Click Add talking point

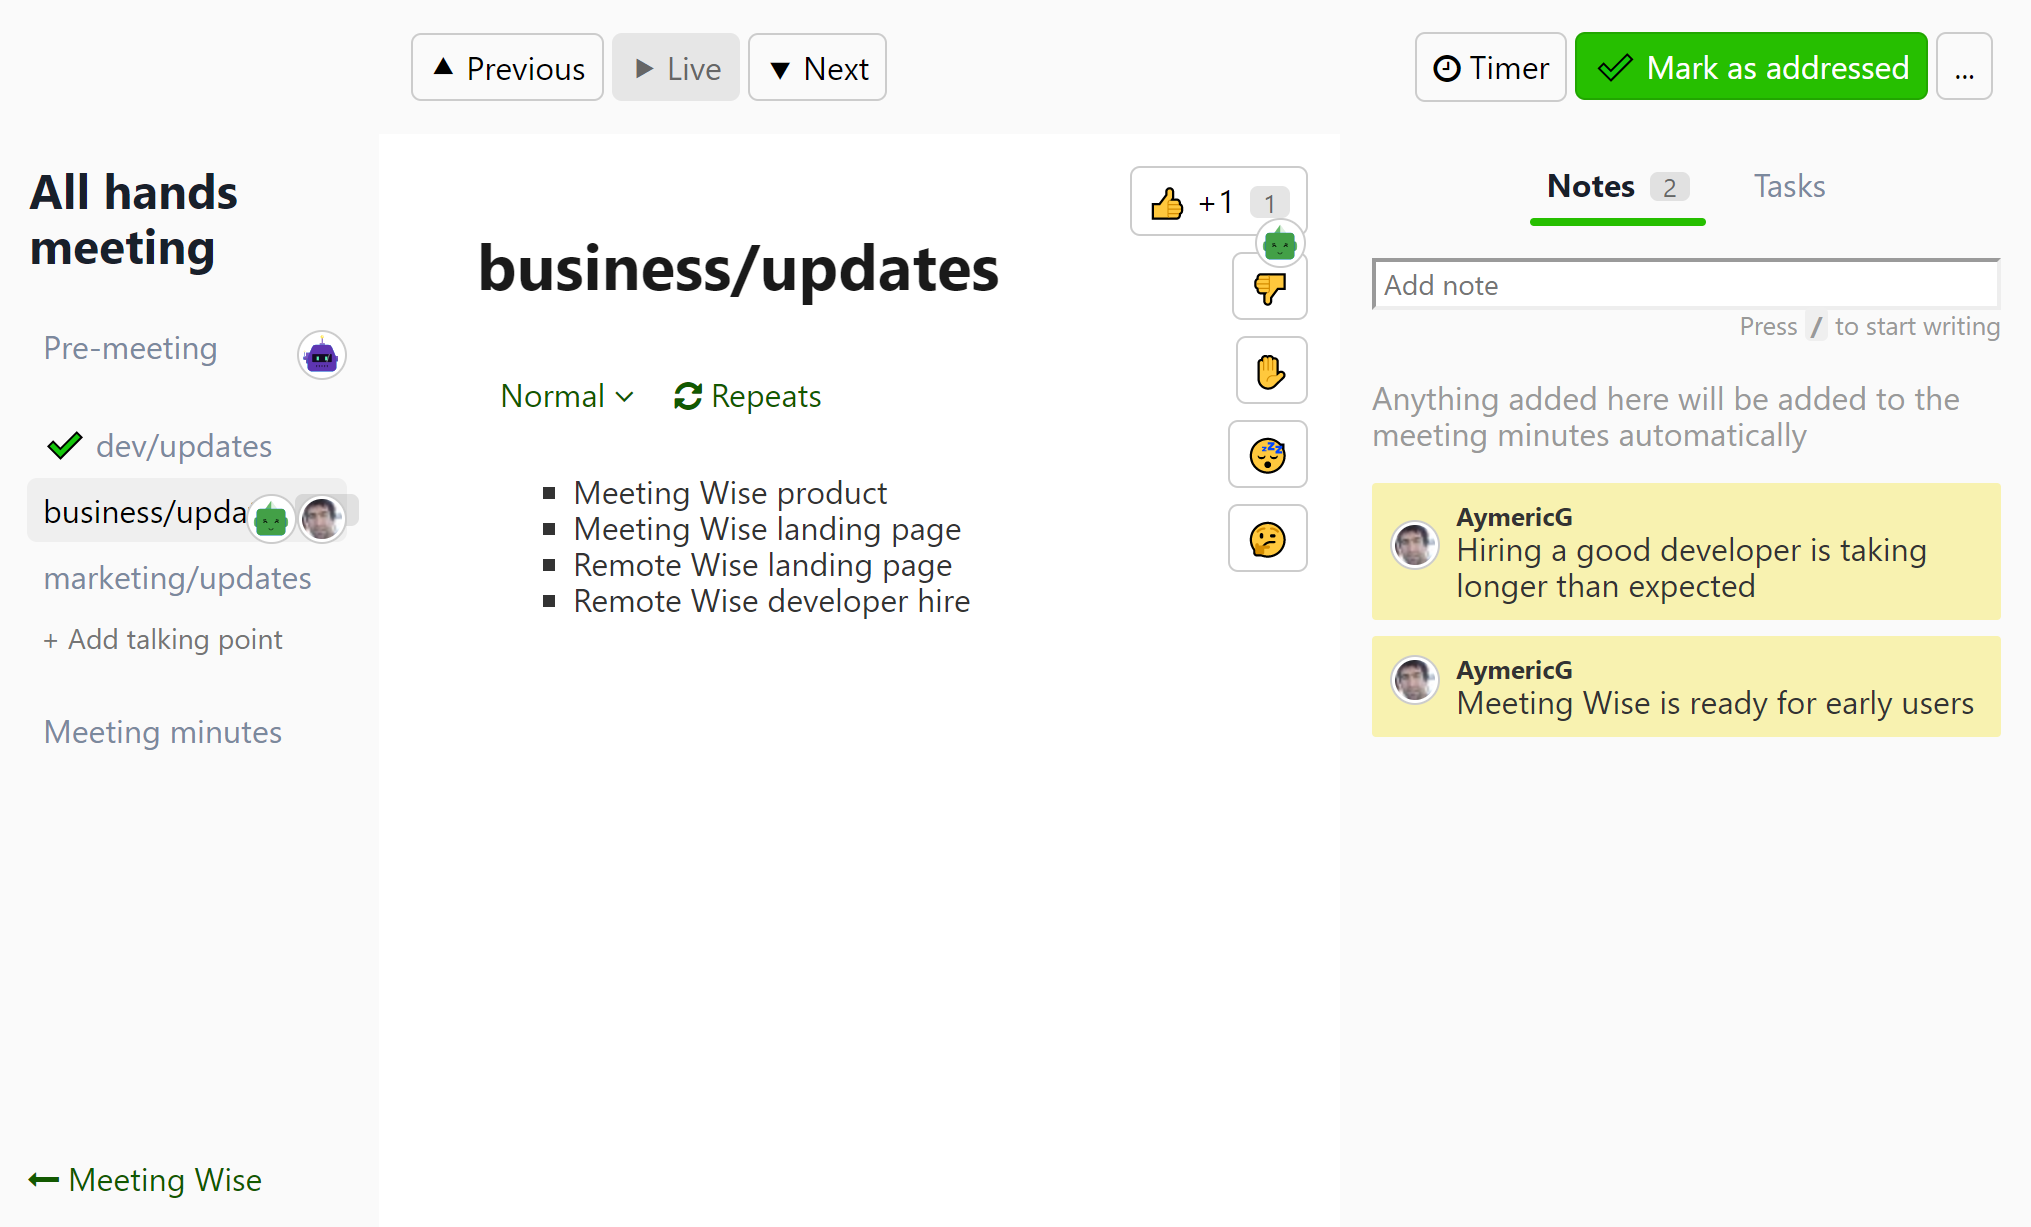[163, 639]
